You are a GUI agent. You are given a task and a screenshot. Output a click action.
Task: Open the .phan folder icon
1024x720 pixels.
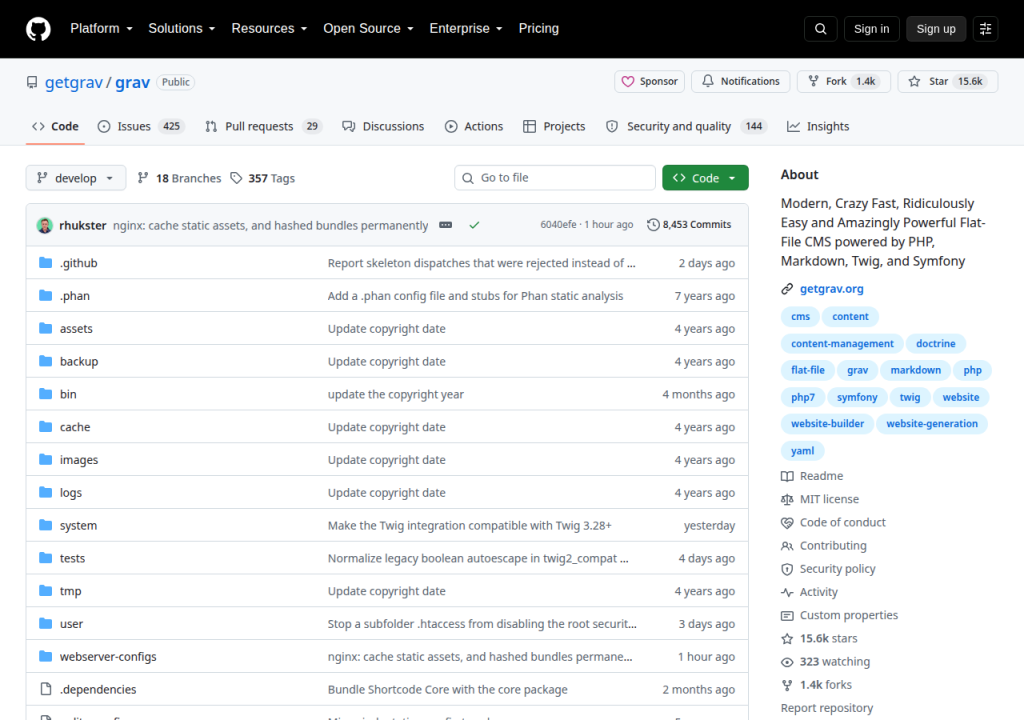(x=45, y=295)
